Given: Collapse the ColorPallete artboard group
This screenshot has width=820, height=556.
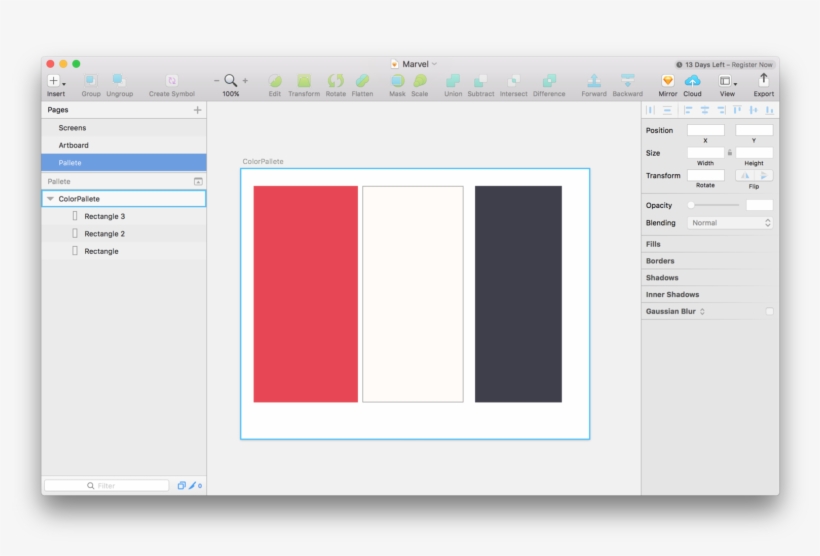Looking at the screenshot, I should 51,199.
